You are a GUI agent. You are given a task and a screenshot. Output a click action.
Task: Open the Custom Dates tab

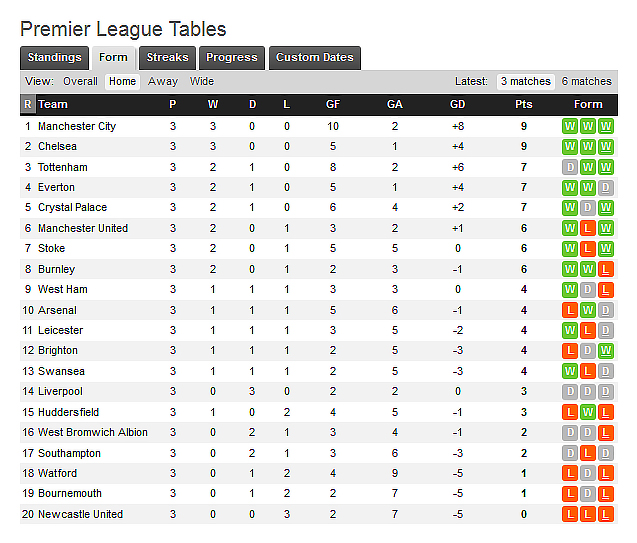pyautogui.click(x=314, y=58)
